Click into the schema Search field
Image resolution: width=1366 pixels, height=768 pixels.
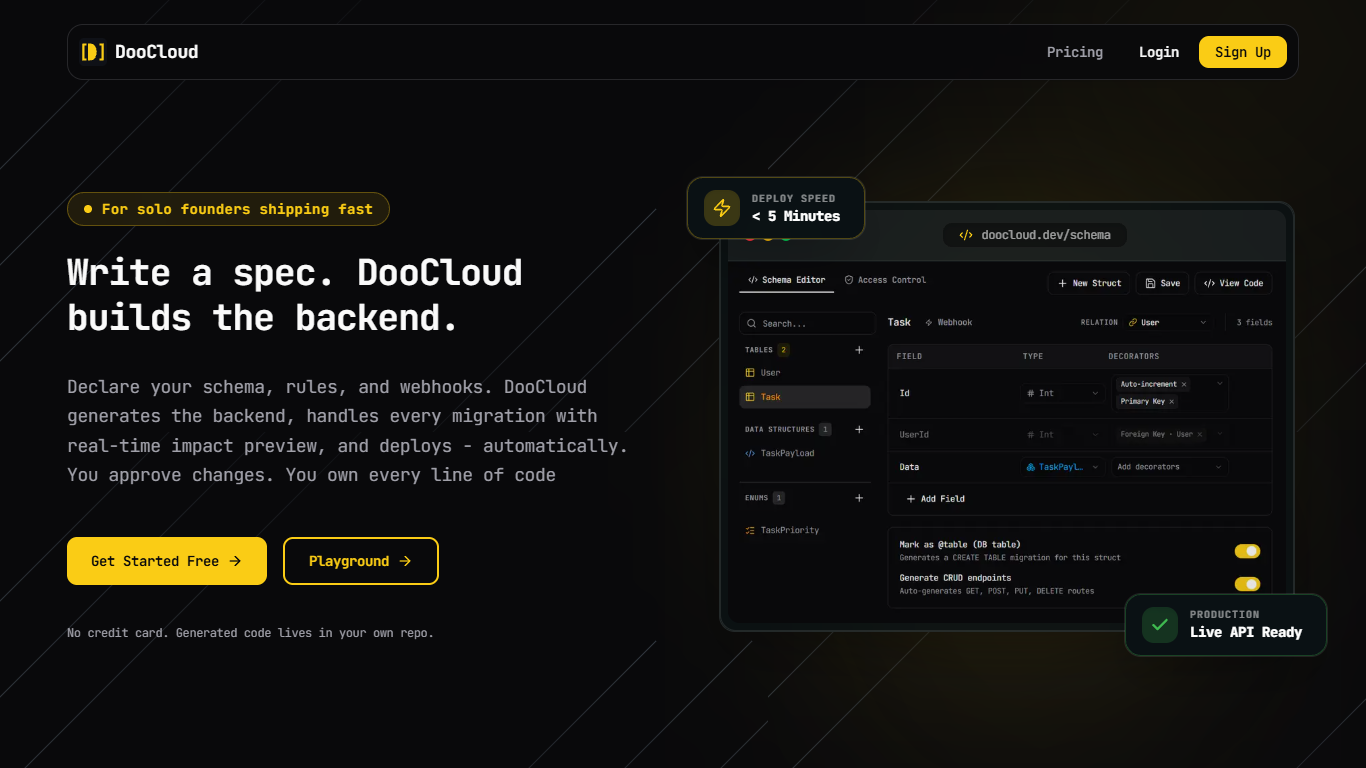(807, 324)
